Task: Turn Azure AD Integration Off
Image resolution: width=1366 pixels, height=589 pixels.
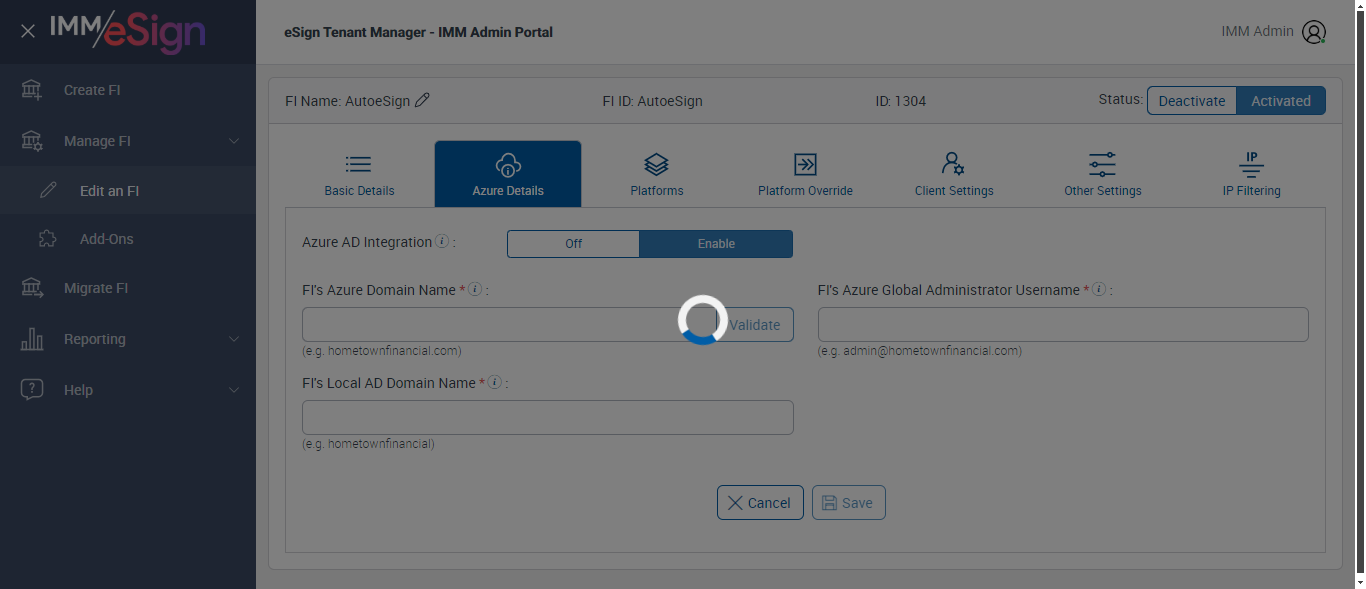Action: [x=573, y=244]
